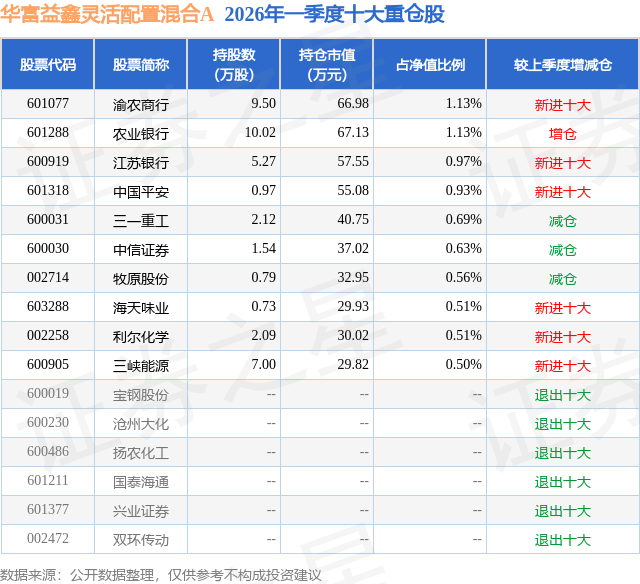Click stock name 国泰海通

(x=141, y=482)
